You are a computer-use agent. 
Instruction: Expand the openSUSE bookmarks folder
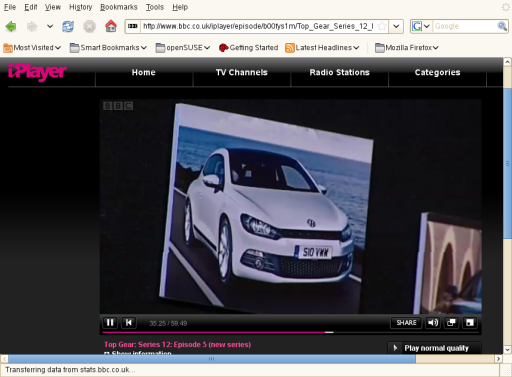click(183, 48)
